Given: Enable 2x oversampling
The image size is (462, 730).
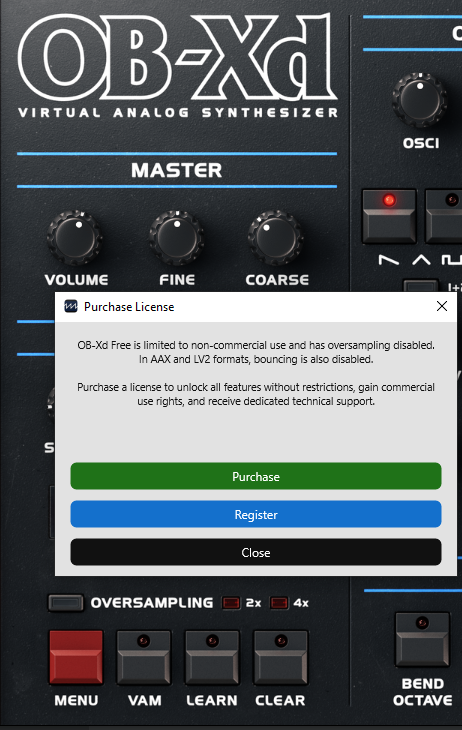Looking at the screenshot, I should (x=231, y=603).
